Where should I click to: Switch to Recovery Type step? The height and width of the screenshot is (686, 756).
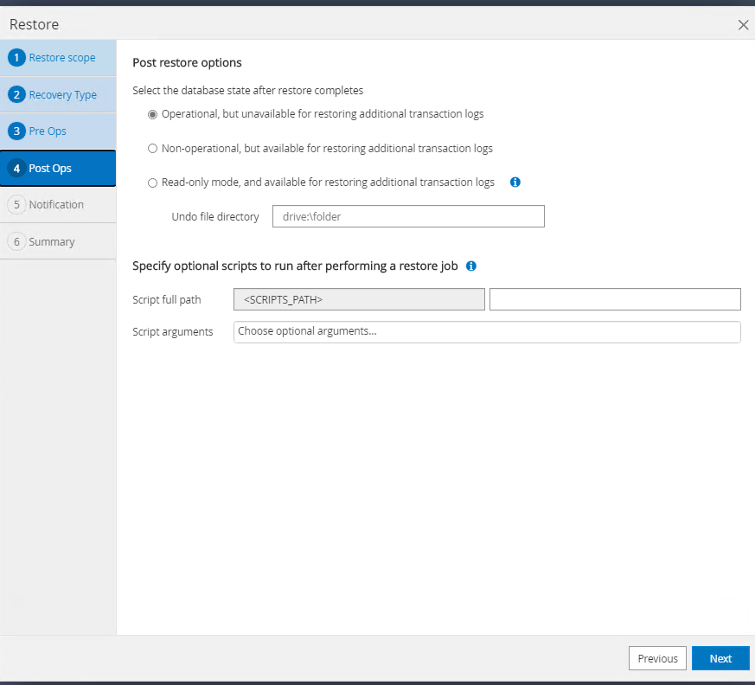(x=62, y=95)
